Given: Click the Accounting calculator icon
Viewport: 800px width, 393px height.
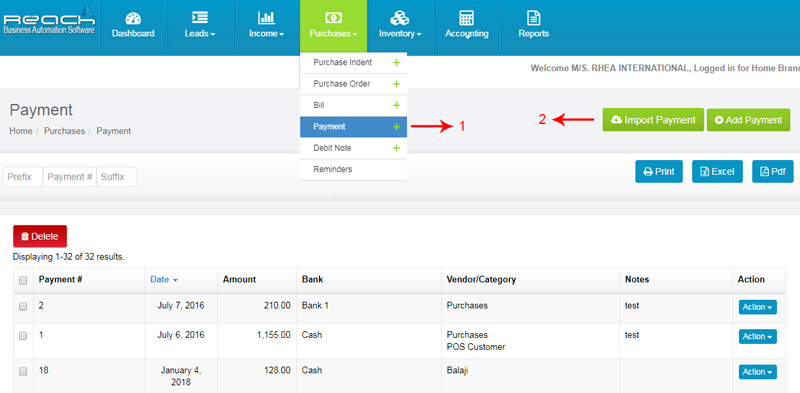Looking at the screenshot, I should point(466,18).
